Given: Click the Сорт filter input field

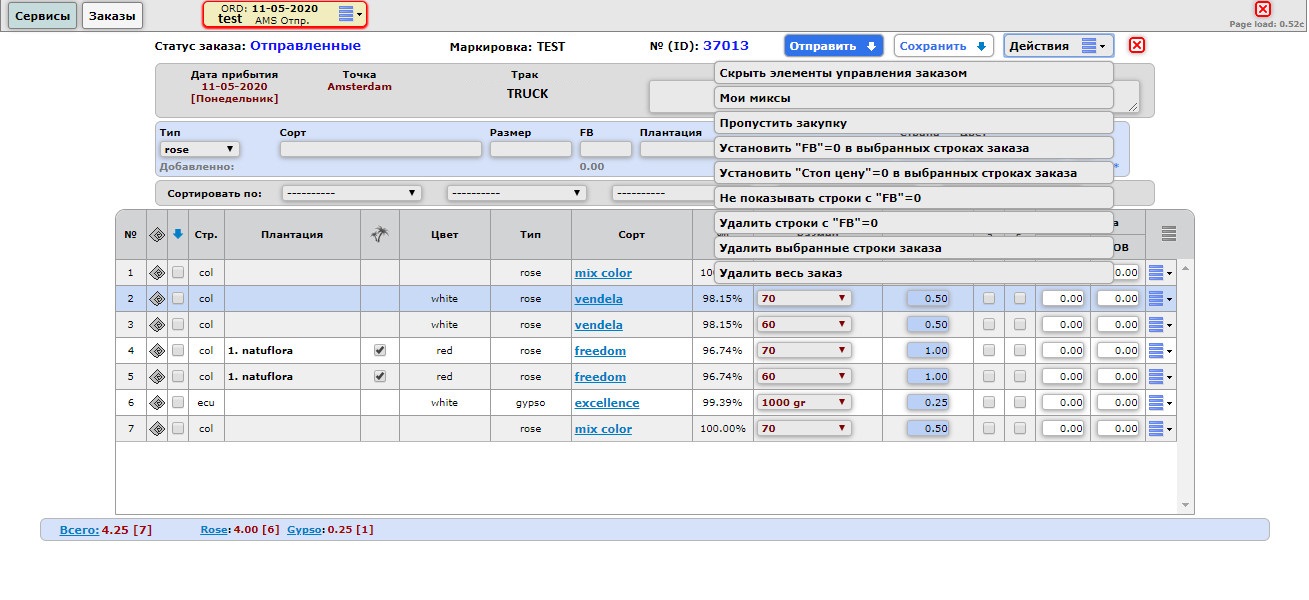Looking at the screenshot, I should pos(380,149).
